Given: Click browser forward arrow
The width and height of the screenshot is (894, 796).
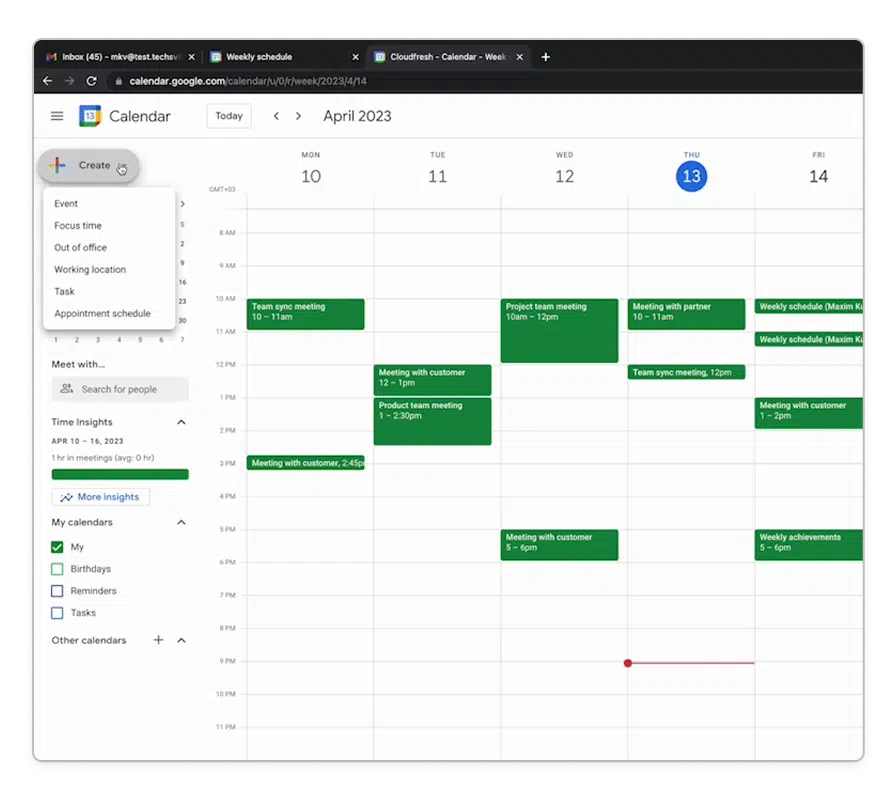Looking at the screenshot, I should coord(70,81).
